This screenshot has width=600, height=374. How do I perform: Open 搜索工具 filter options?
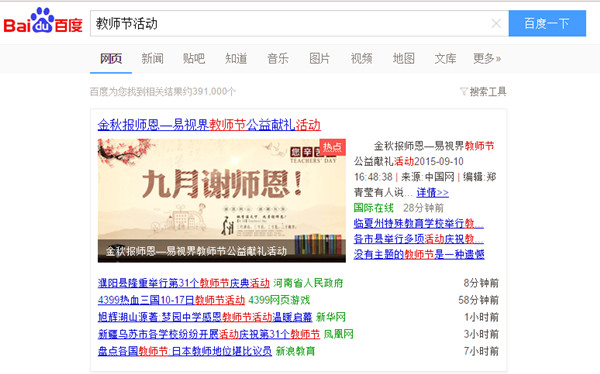click(483, 91)
